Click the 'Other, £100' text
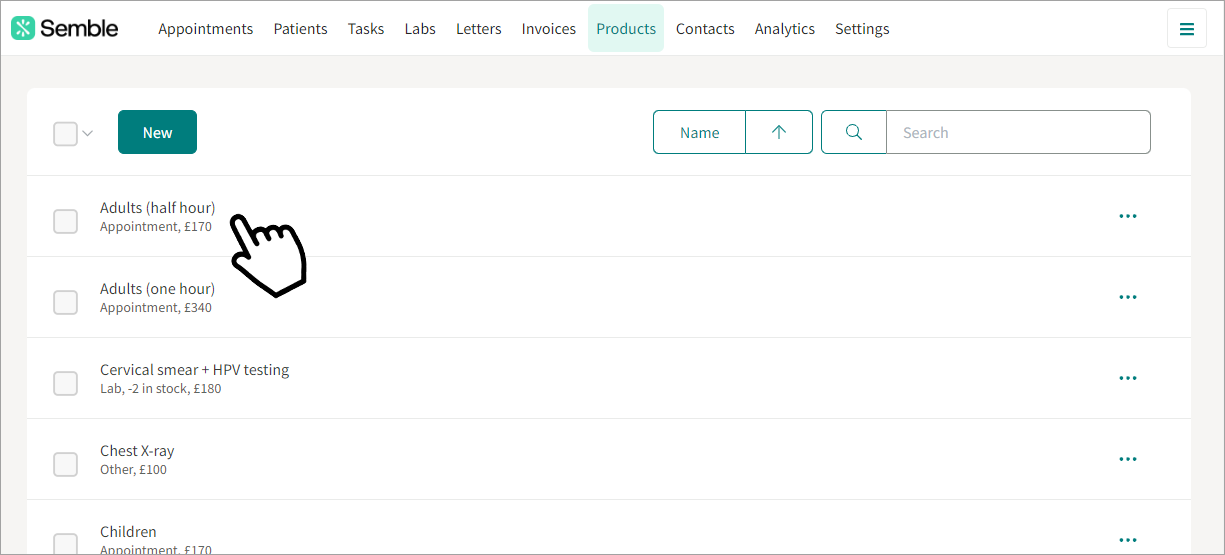Viewport: 1225px width, 555px height. (x=134, y=470)
